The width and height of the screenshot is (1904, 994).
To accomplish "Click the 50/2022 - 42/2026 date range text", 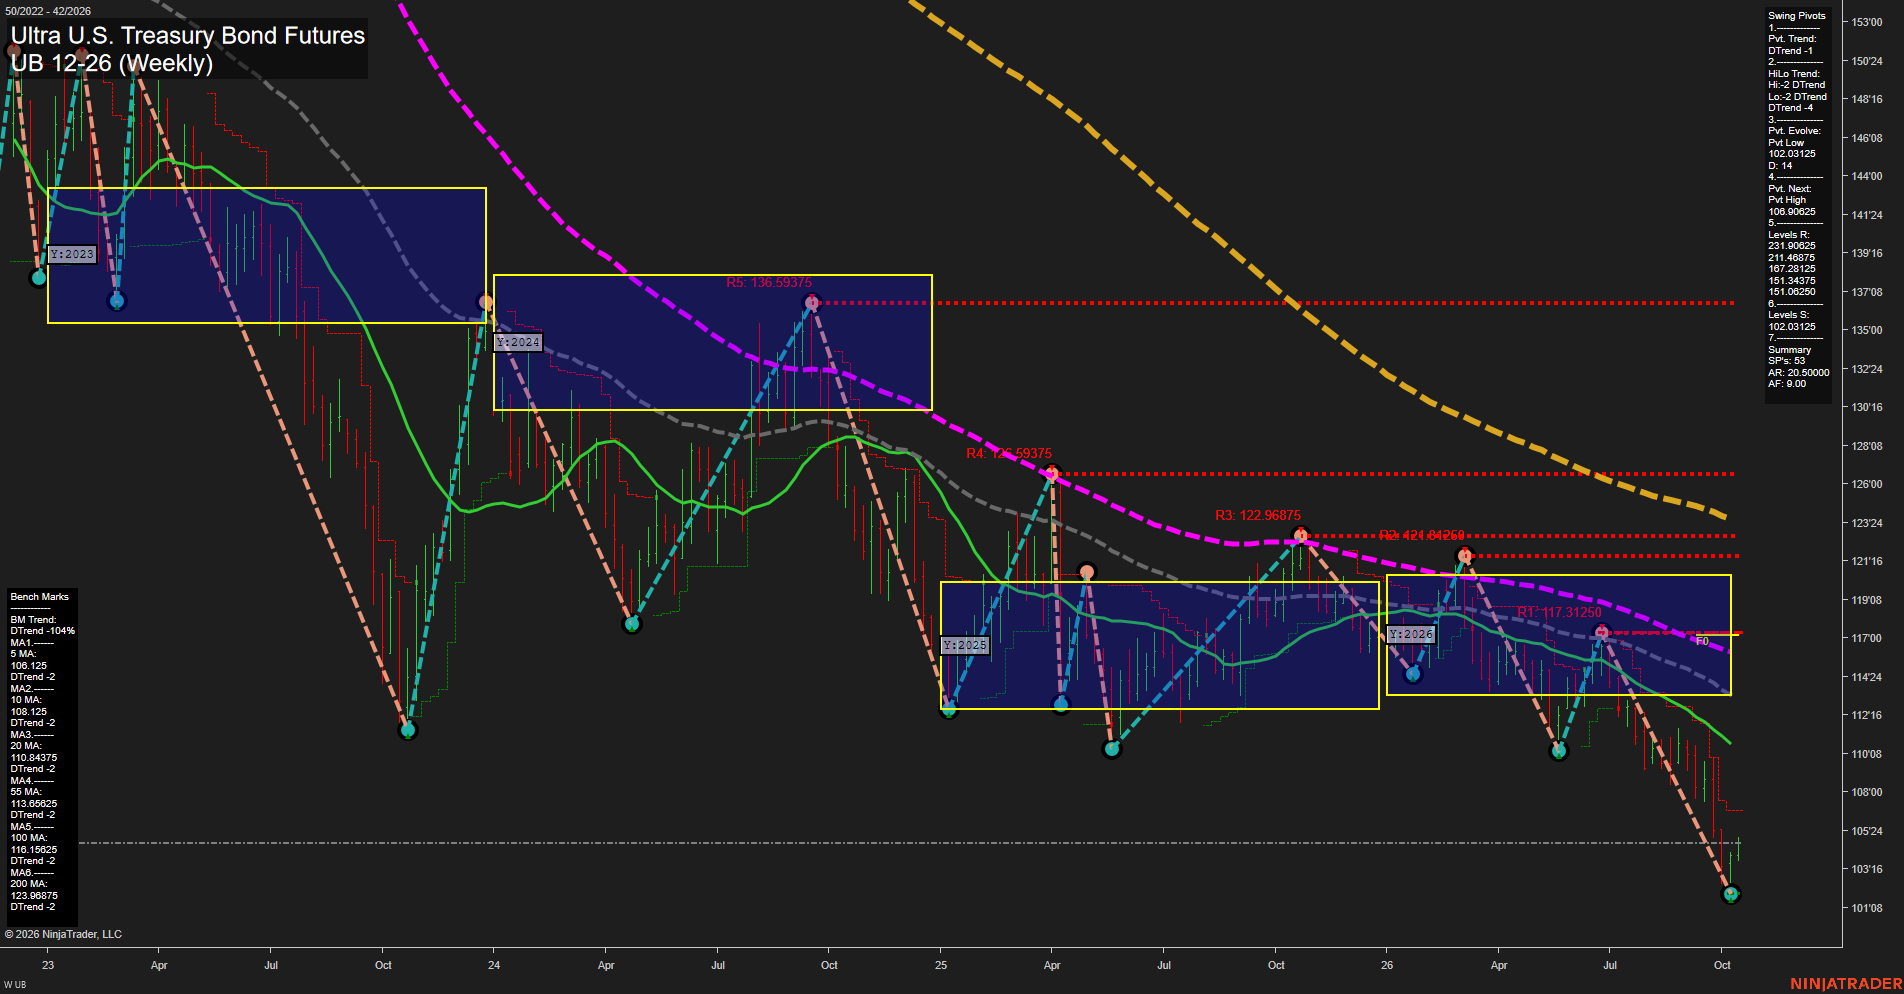I will tap(47, 11).
